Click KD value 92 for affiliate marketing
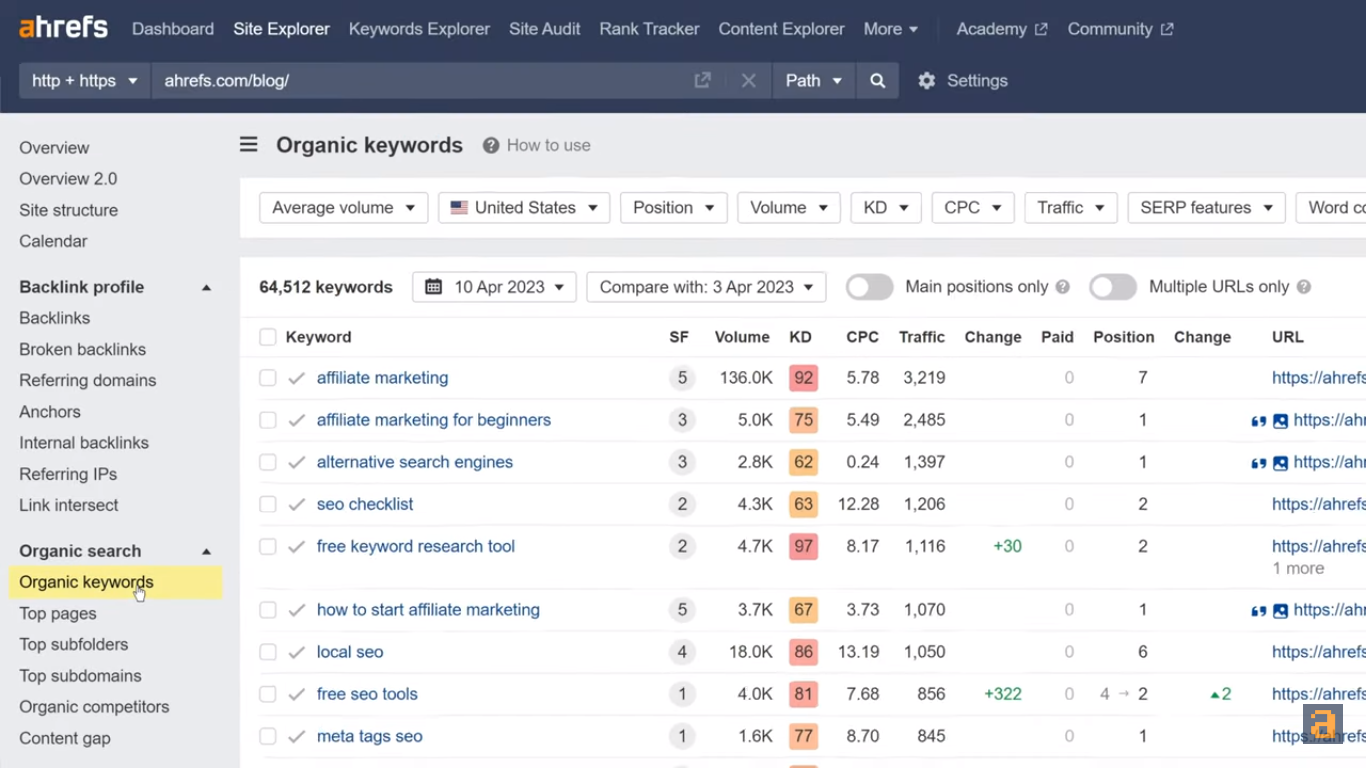Image resolution: width=1366 pixels, height=768 pixels. 803,378
